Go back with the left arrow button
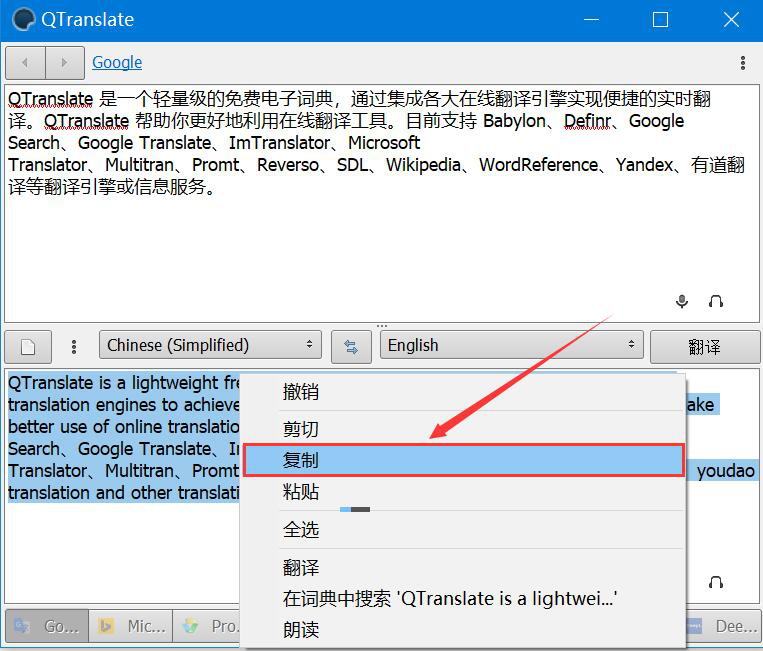The image size is (763, 651). pyautogui.click(x=25, y=63)
